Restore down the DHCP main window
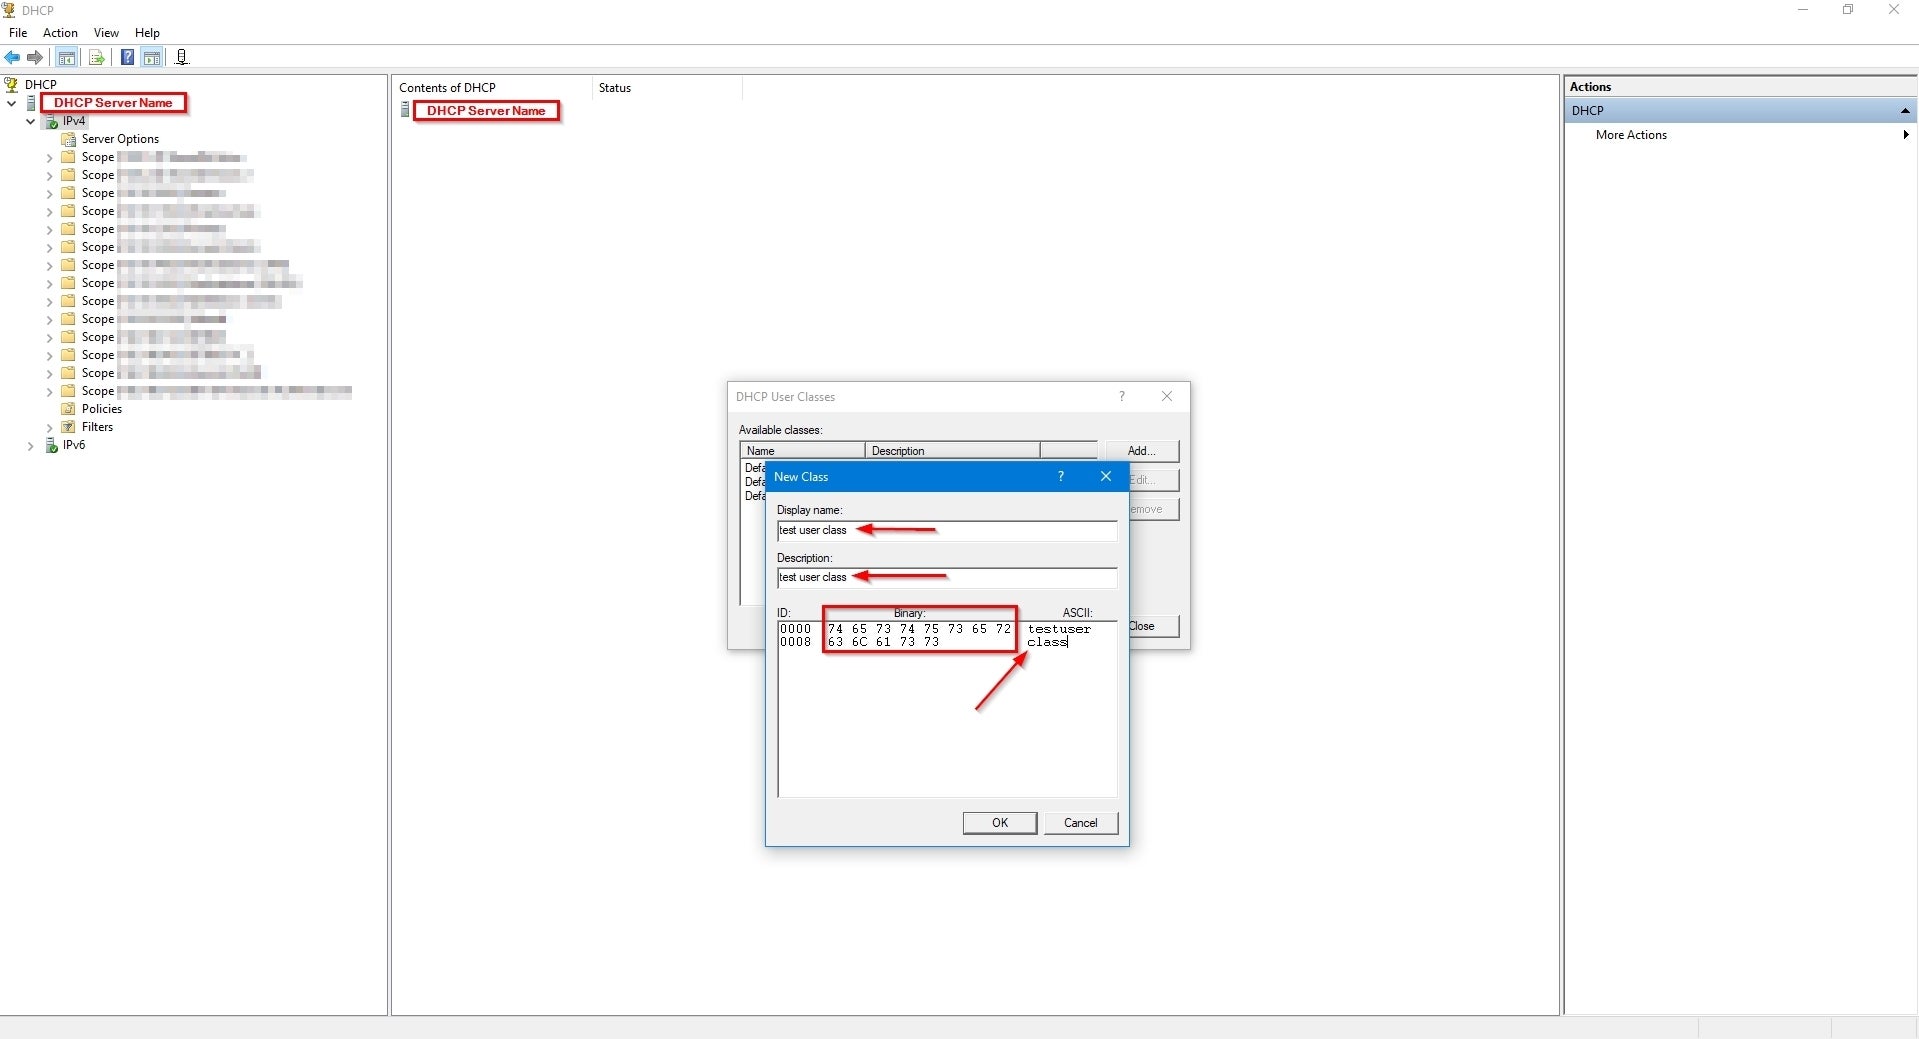Viewport: 1919px width, 1039px height. (x=1848, y=10)
